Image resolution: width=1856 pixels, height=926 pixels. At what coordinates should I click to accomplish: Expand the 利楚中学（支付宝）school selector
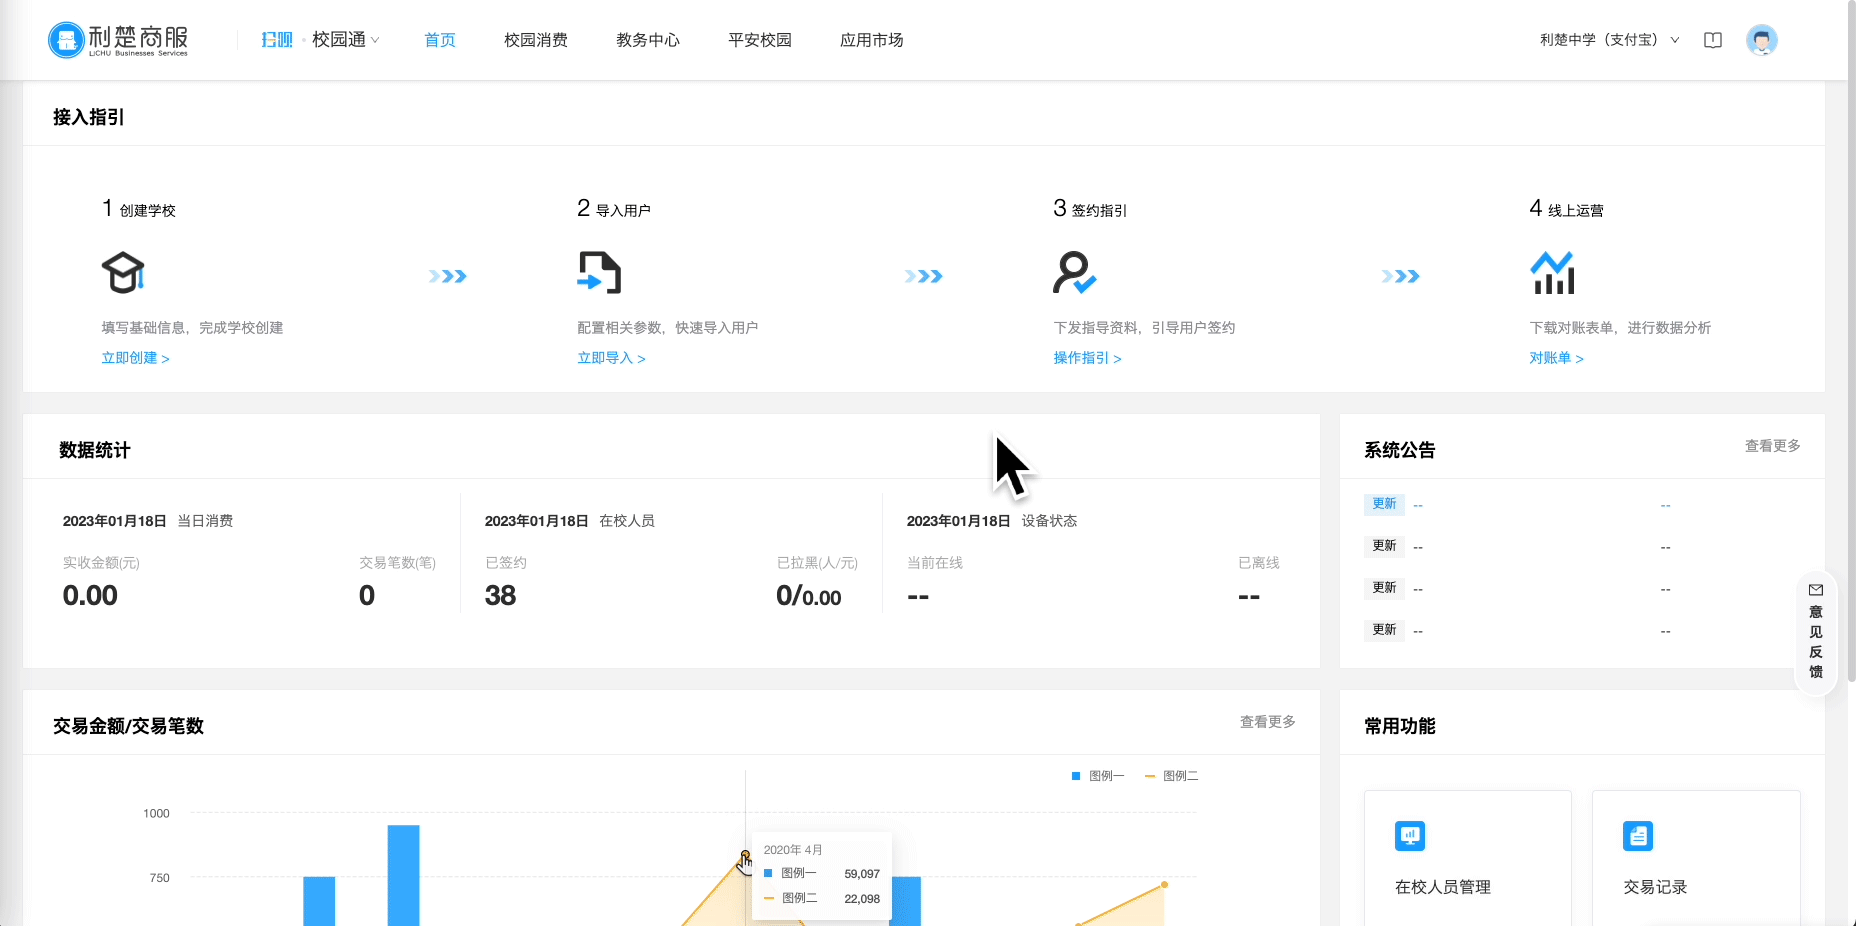click(1610, 40)
